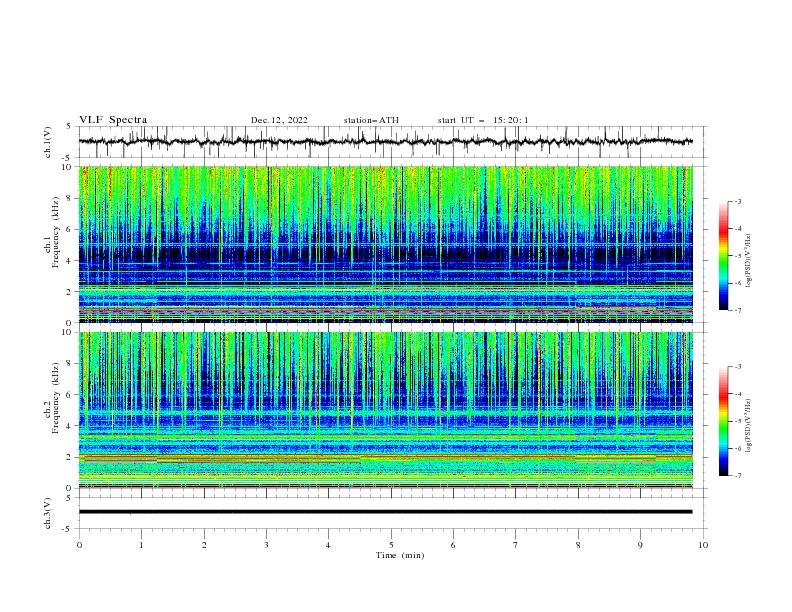Click the "-4" tick on ch.1 colorbar
792x612 pixels.
(737, 229)
